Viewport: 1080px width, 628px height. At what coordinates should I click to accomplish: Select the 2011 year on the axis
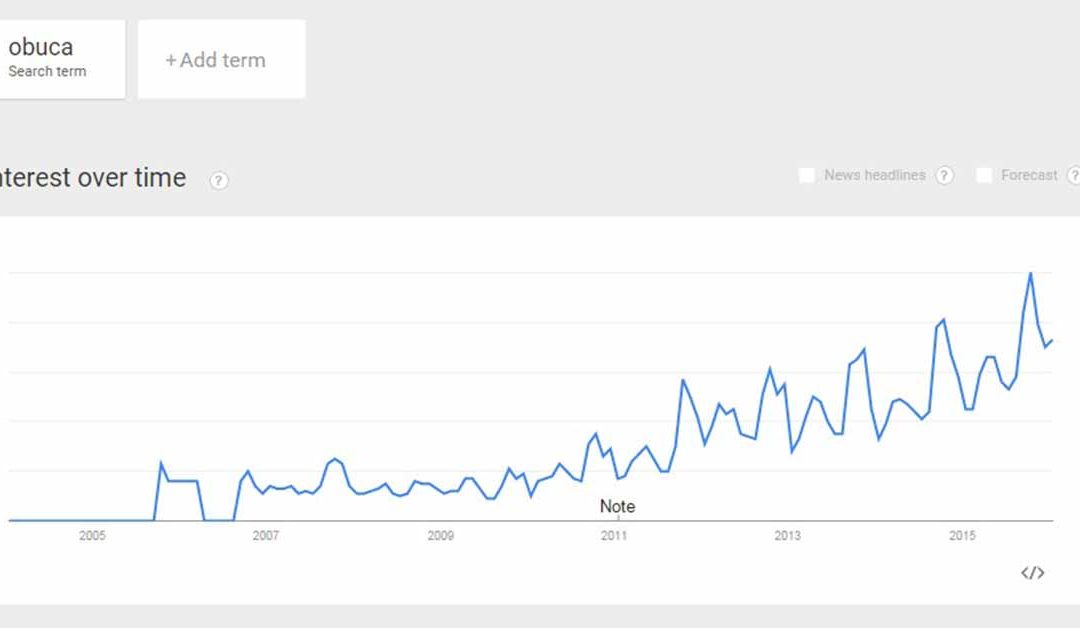tap(614, 536)
